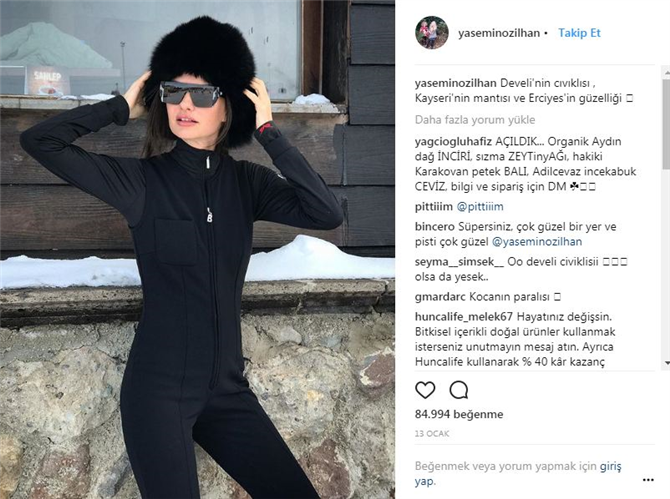The image size is (670, 499).
Task: Open the 13 OCAK post date link
Action: pos(432,433)
